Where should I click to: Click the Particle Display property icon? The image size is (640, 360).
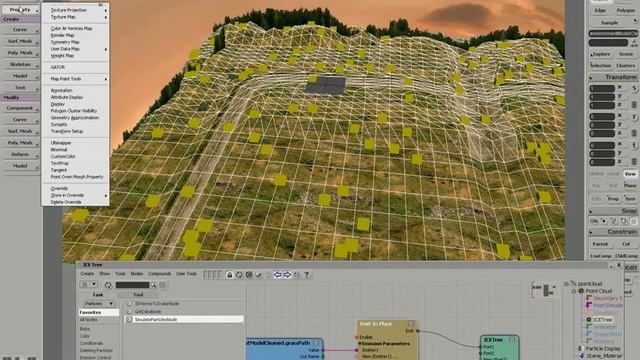click(x=581, y=349)
